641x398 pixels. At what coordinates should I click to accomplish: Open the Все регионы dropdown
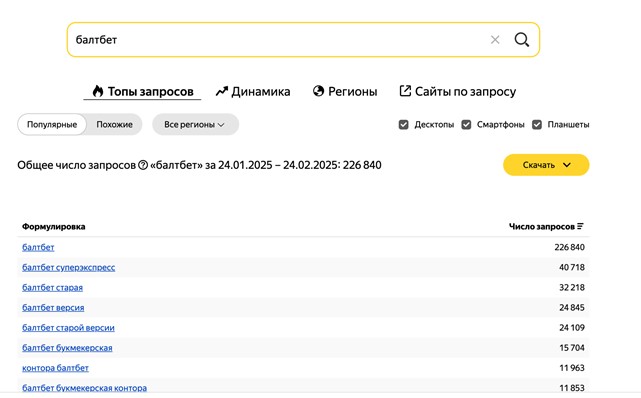tap(195, 124)
